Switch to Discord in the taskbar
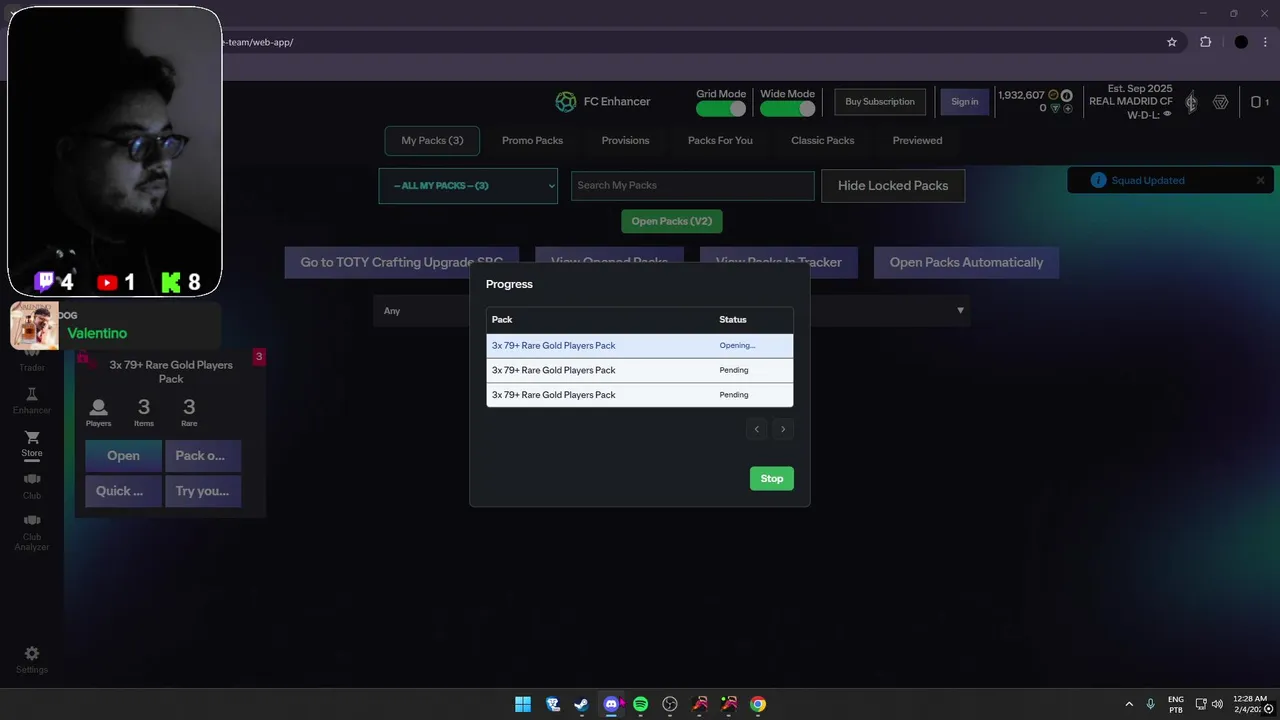Image resolution: width=1280 pixels, height=720 pixels. point(611,704)
